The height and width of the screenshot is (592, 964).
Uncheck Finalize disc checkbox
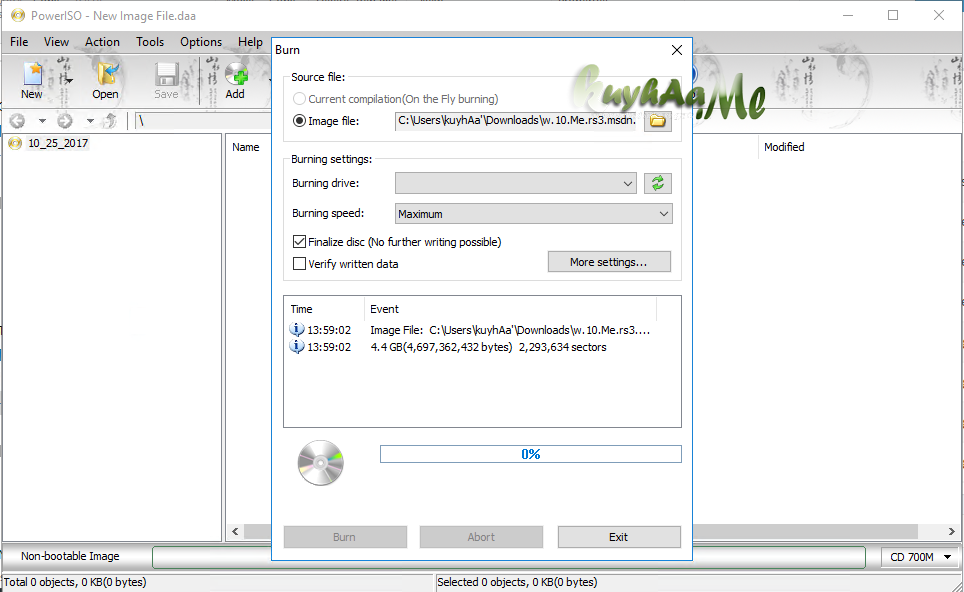(299, 242)
